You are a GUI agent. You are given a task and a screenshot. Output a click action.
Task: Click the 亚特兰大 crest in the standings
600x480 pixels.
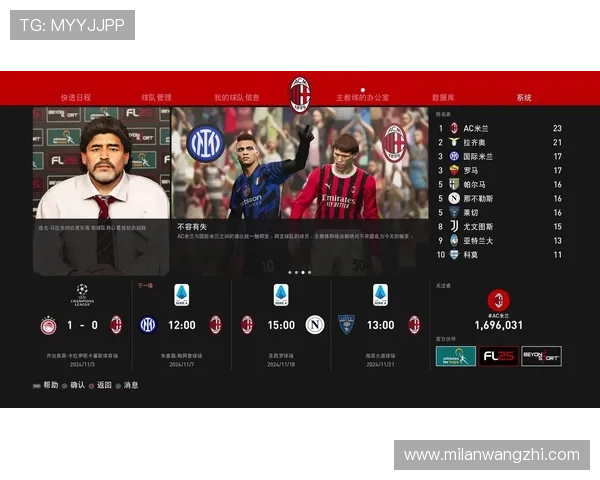point(454,240)
